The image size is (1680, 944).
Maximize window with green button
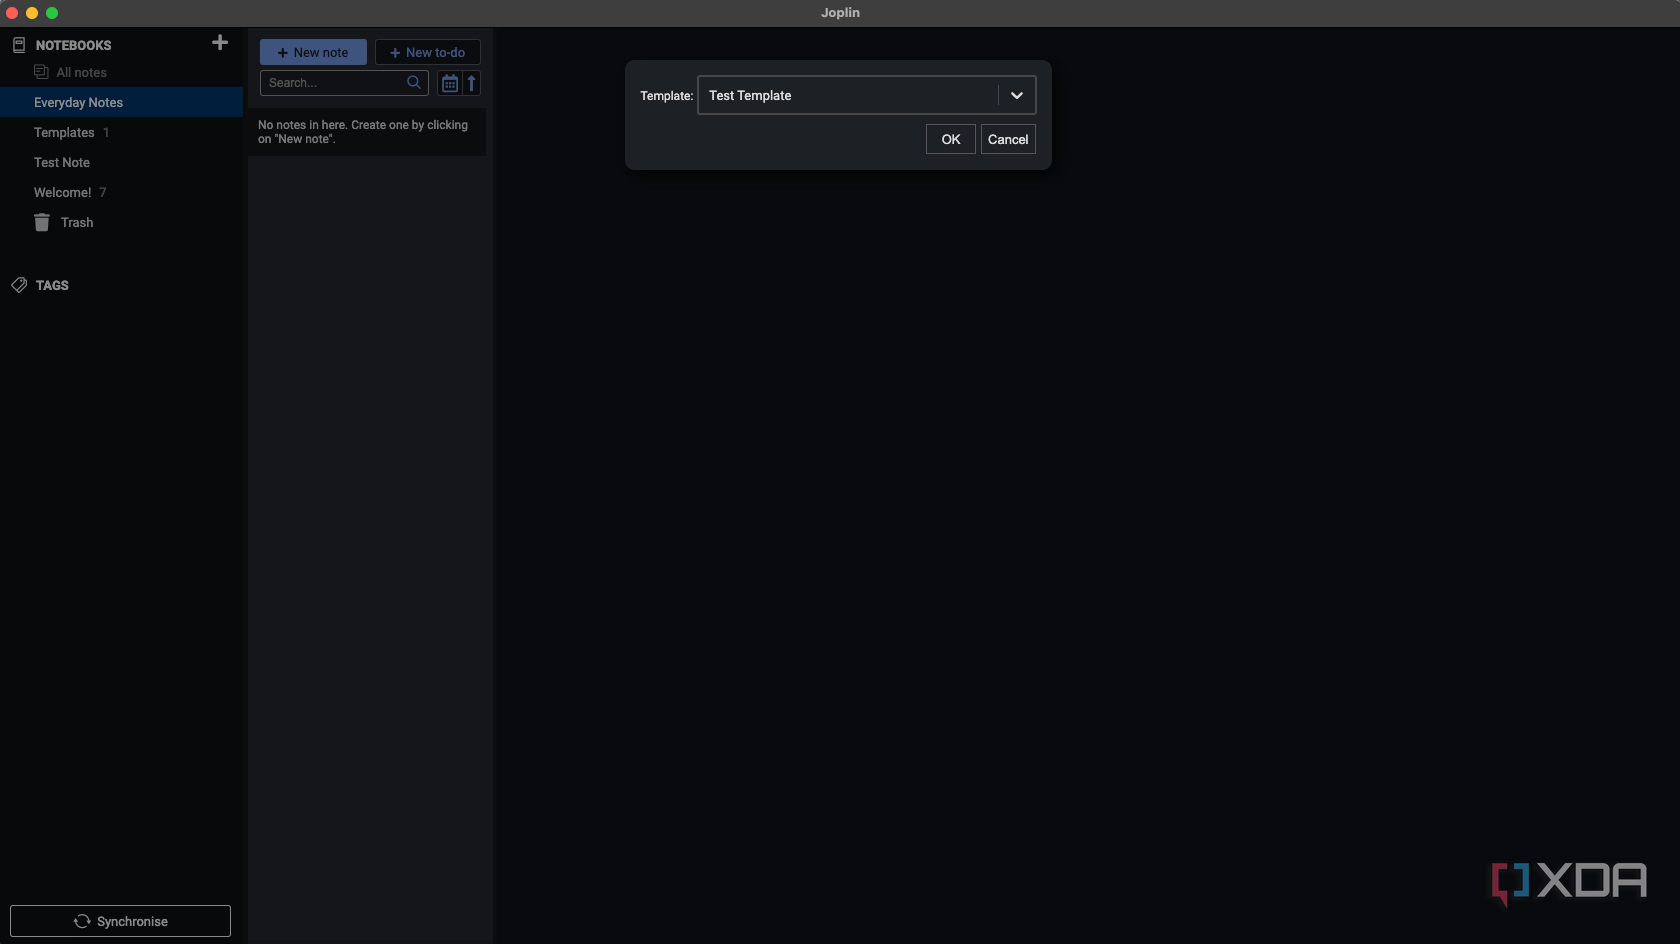pyautogui.click(x=52, y=13)
